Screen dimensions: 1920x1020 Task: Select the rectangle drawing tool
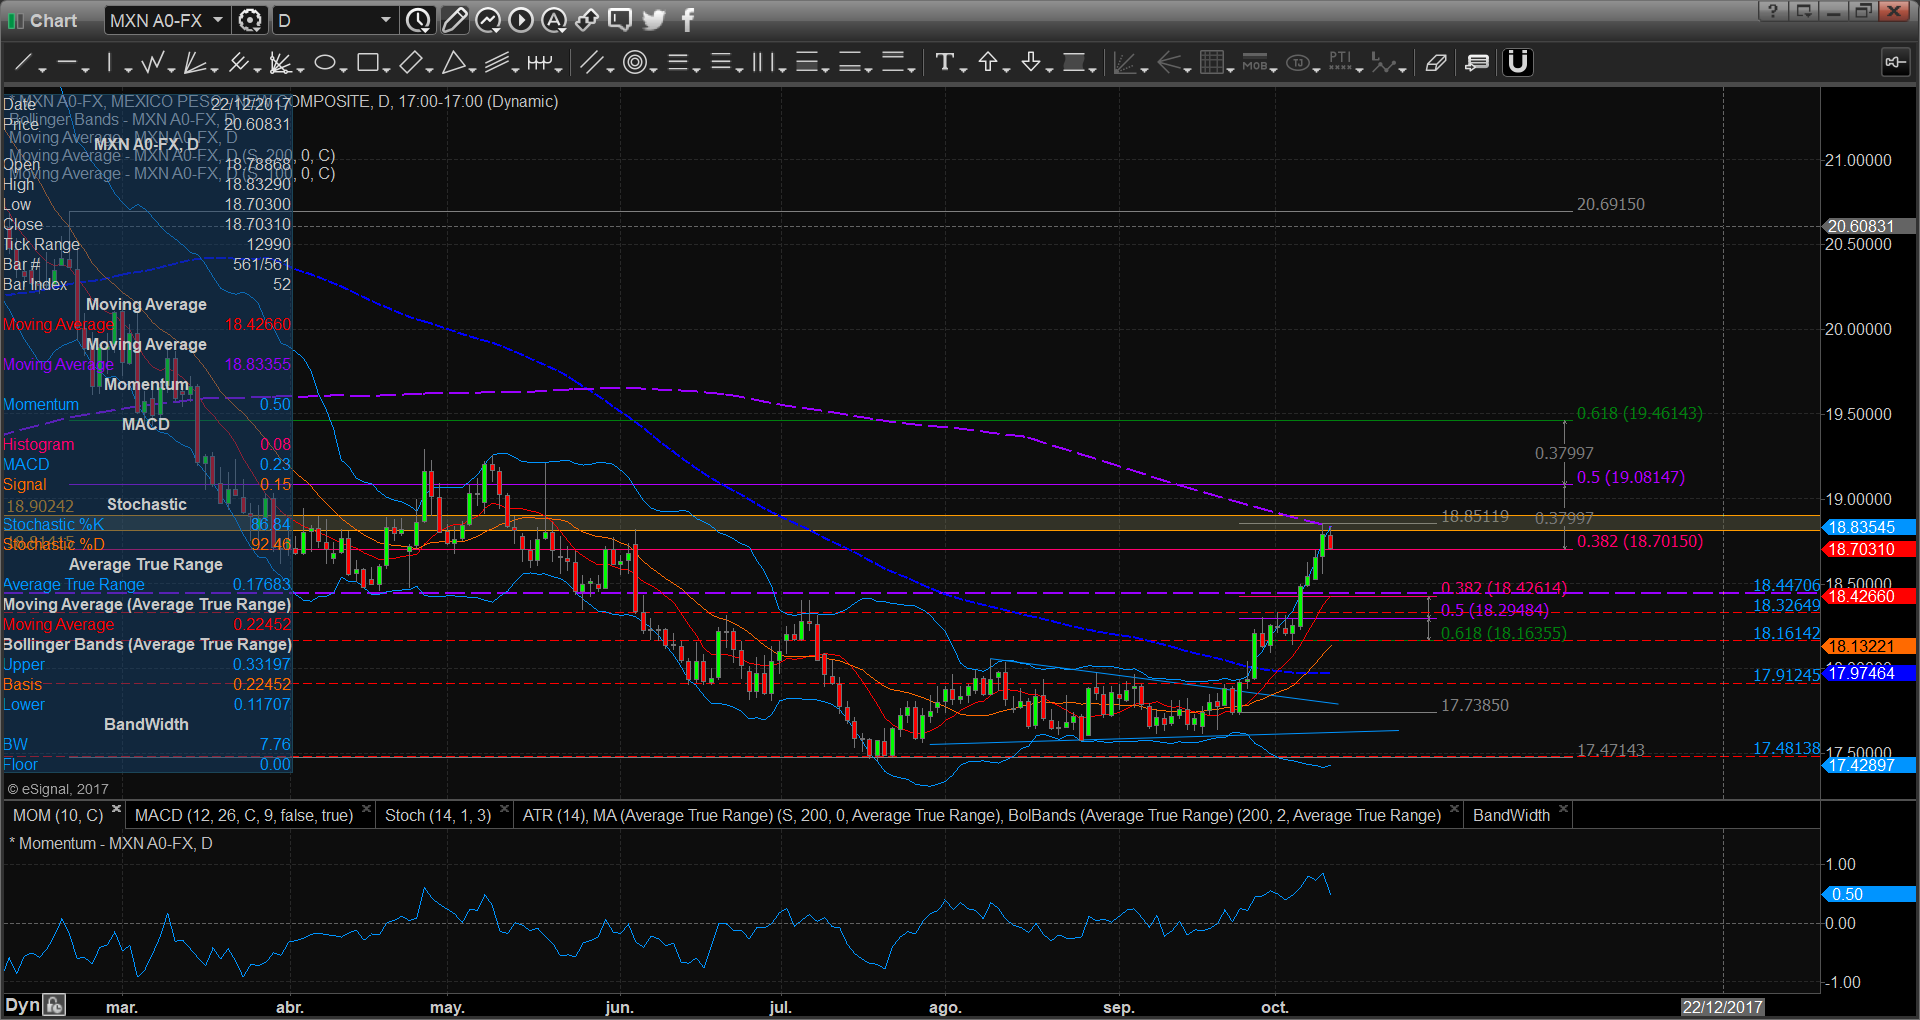(x=367, y=63)
